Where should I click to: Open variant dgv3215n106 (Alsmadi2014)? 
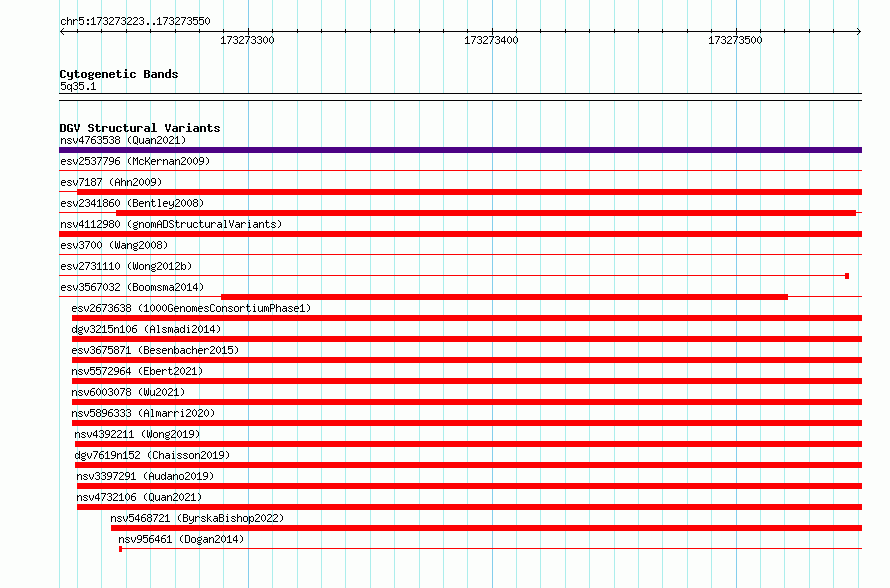pos(146,329)
